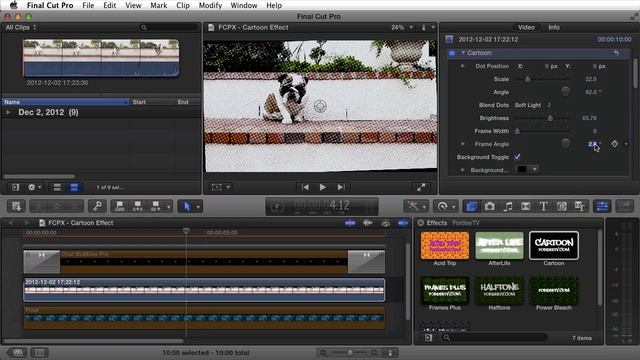Go to the previous edit point

(305, 187)
